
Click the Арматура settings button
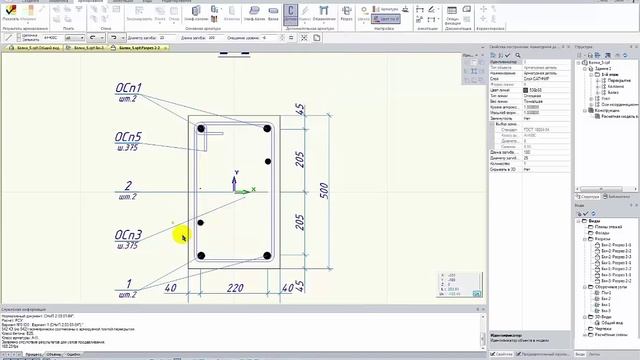click(x=385, y=9)
